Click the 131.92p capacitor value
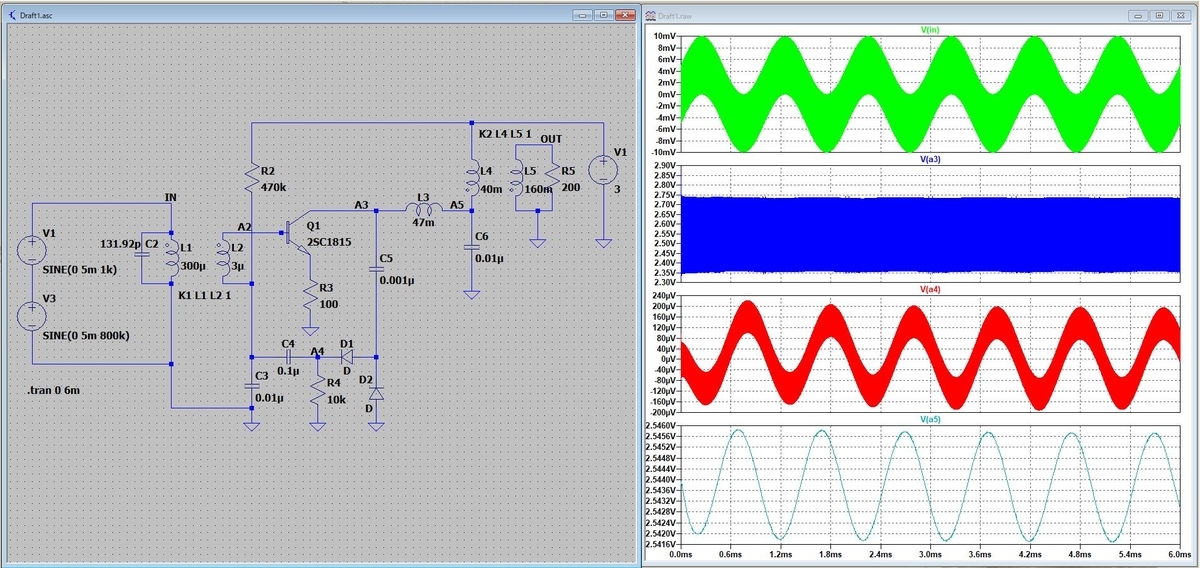 pyautogui.click(x=120, y=243)
